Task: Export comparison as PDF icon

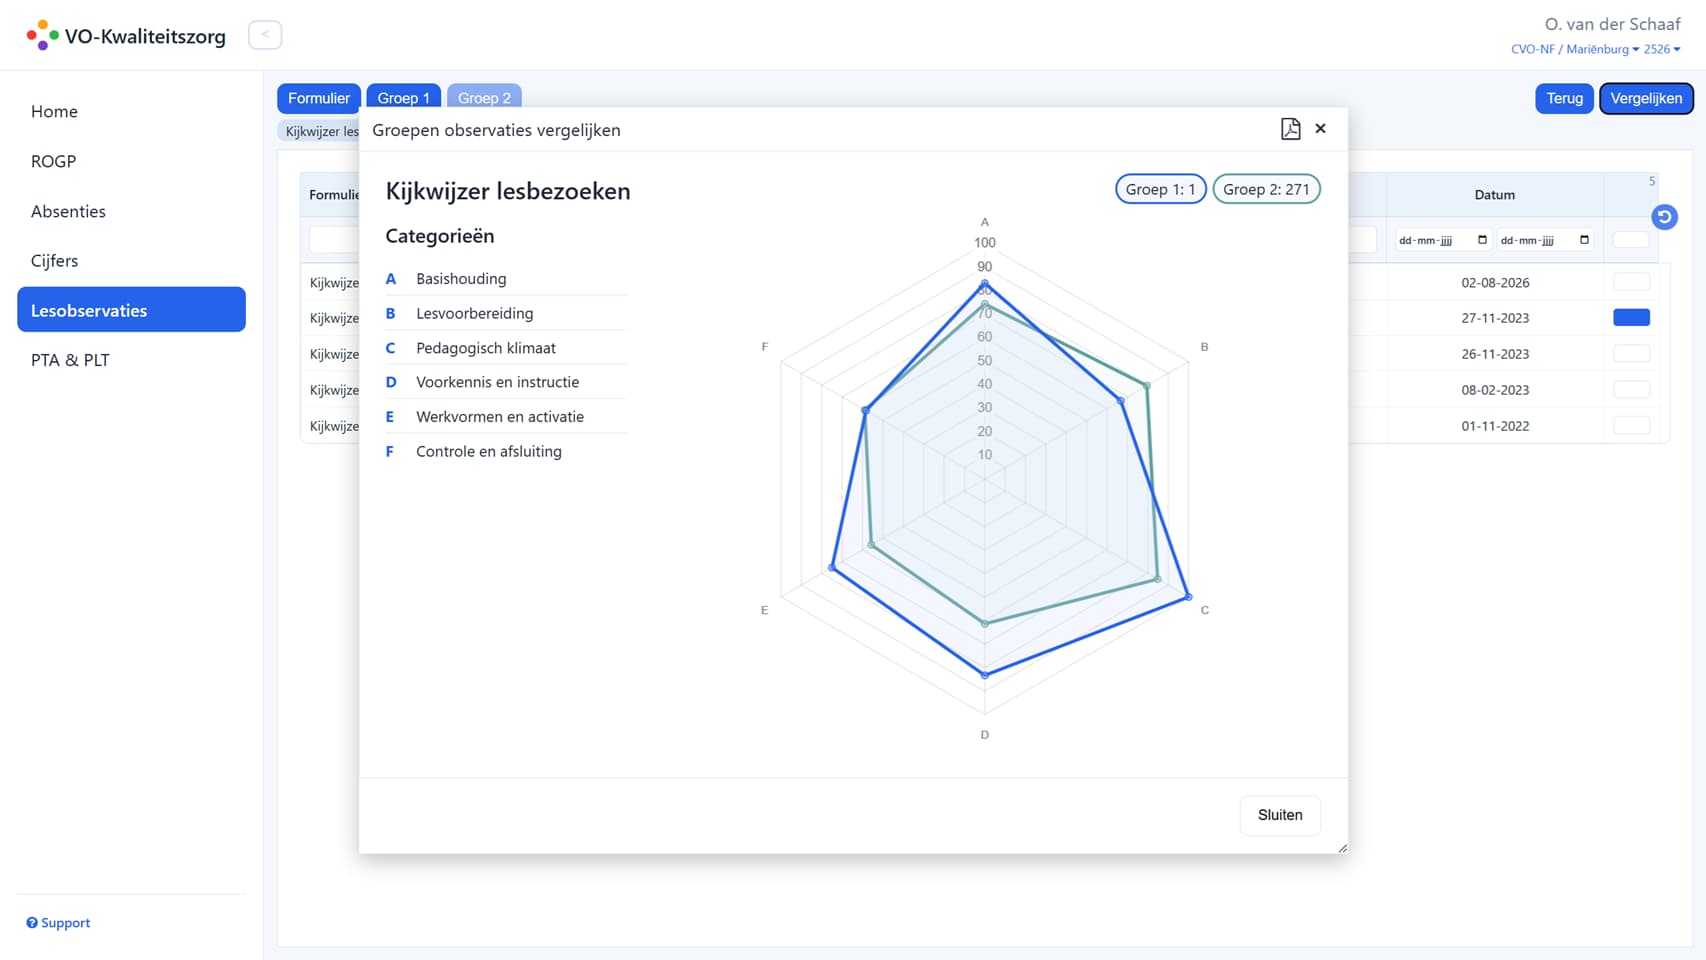Action: coord(1290,129)
